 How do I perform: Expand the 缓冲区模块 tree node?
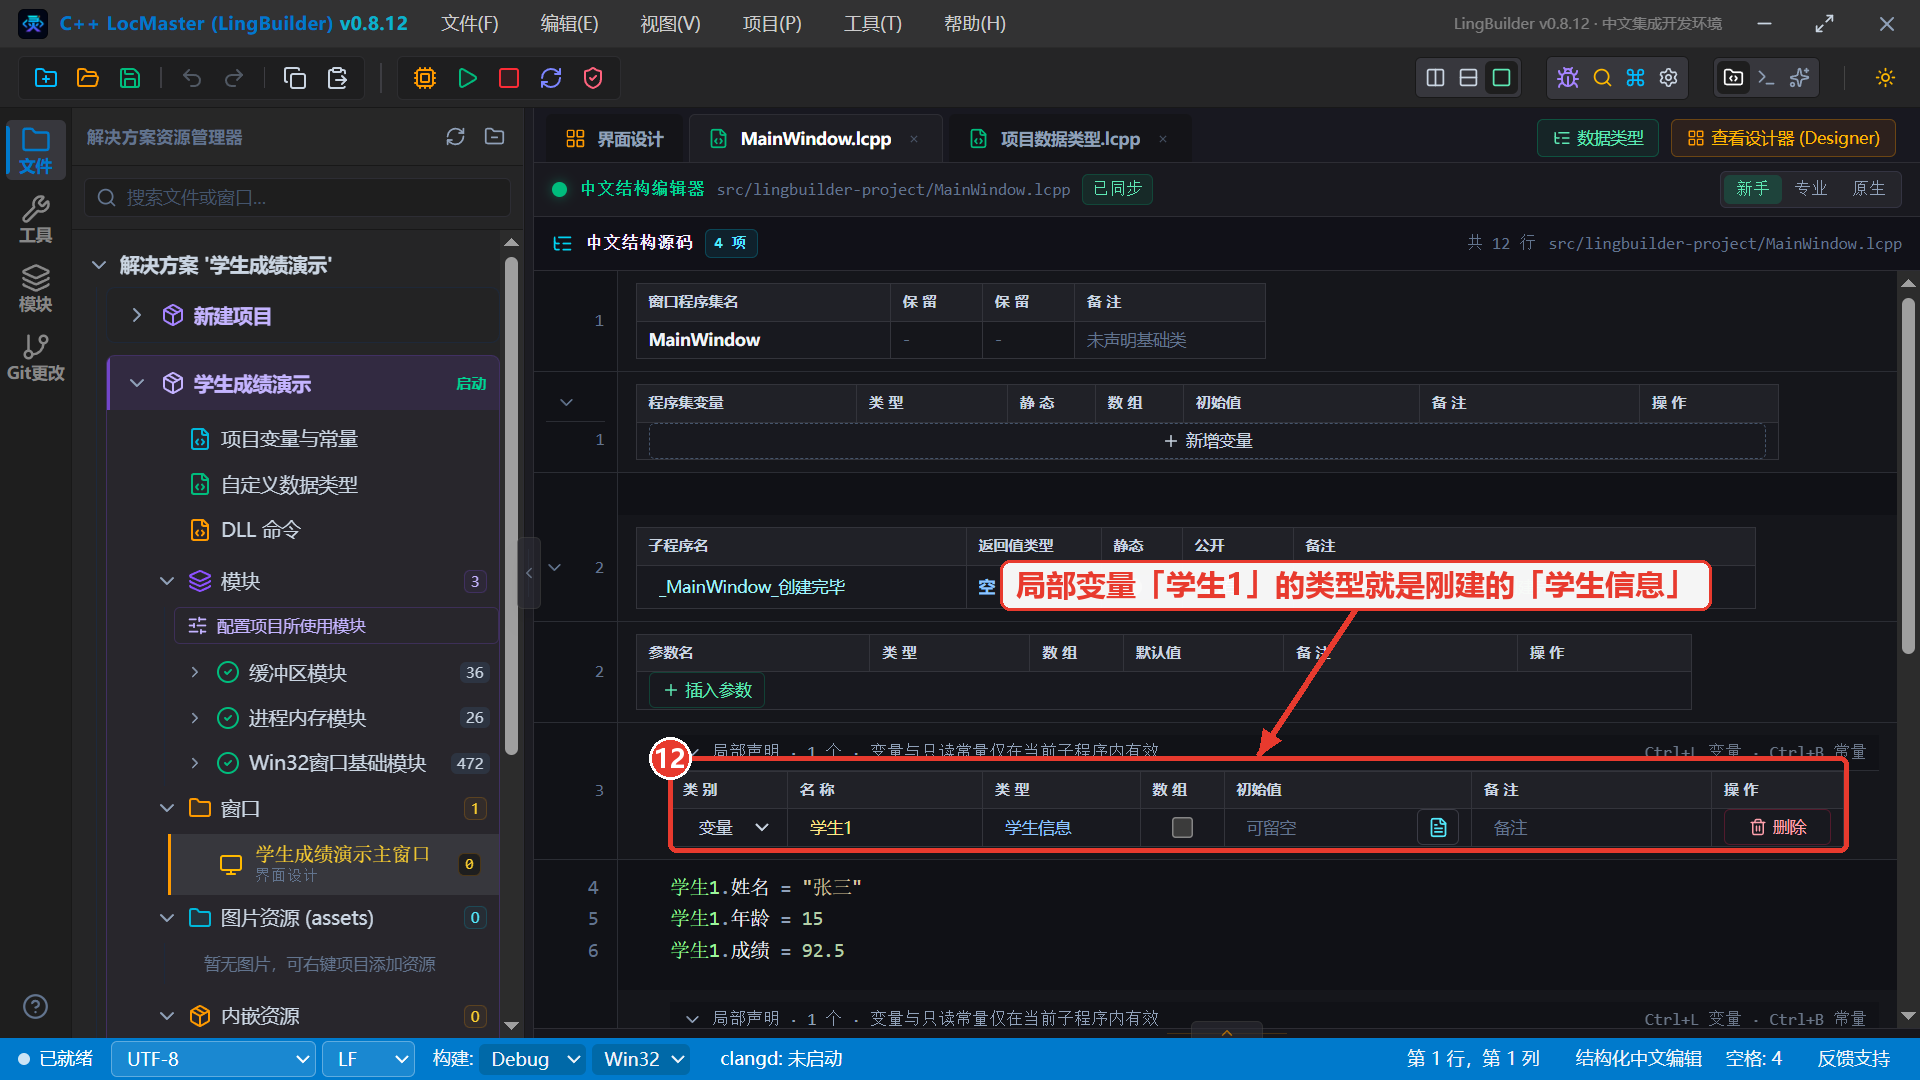tap(195, 673)
